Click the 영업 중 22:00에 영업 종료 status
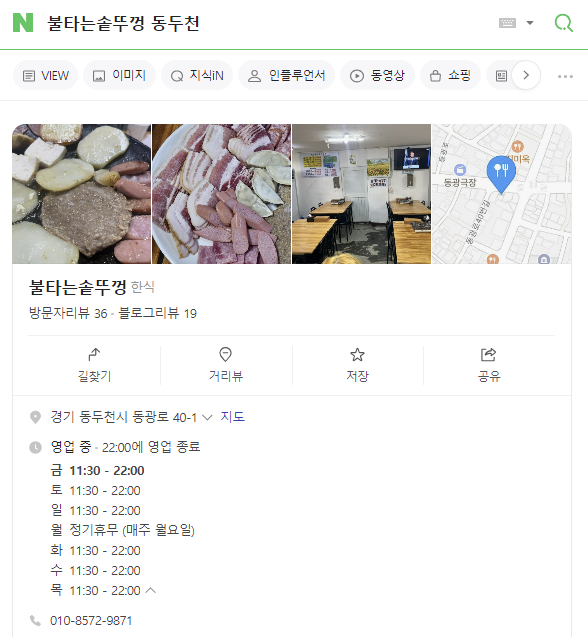Image resolution: width=588 pixels, height=637 pixels. pyautogui.click(x=125, y=447)
